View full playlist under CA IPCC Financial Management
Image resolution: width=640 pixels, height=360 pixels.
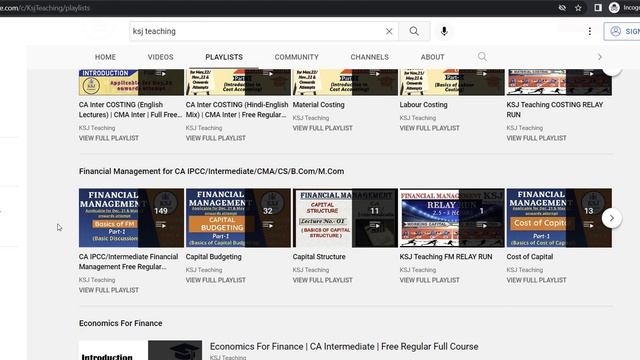pos(109,290)
